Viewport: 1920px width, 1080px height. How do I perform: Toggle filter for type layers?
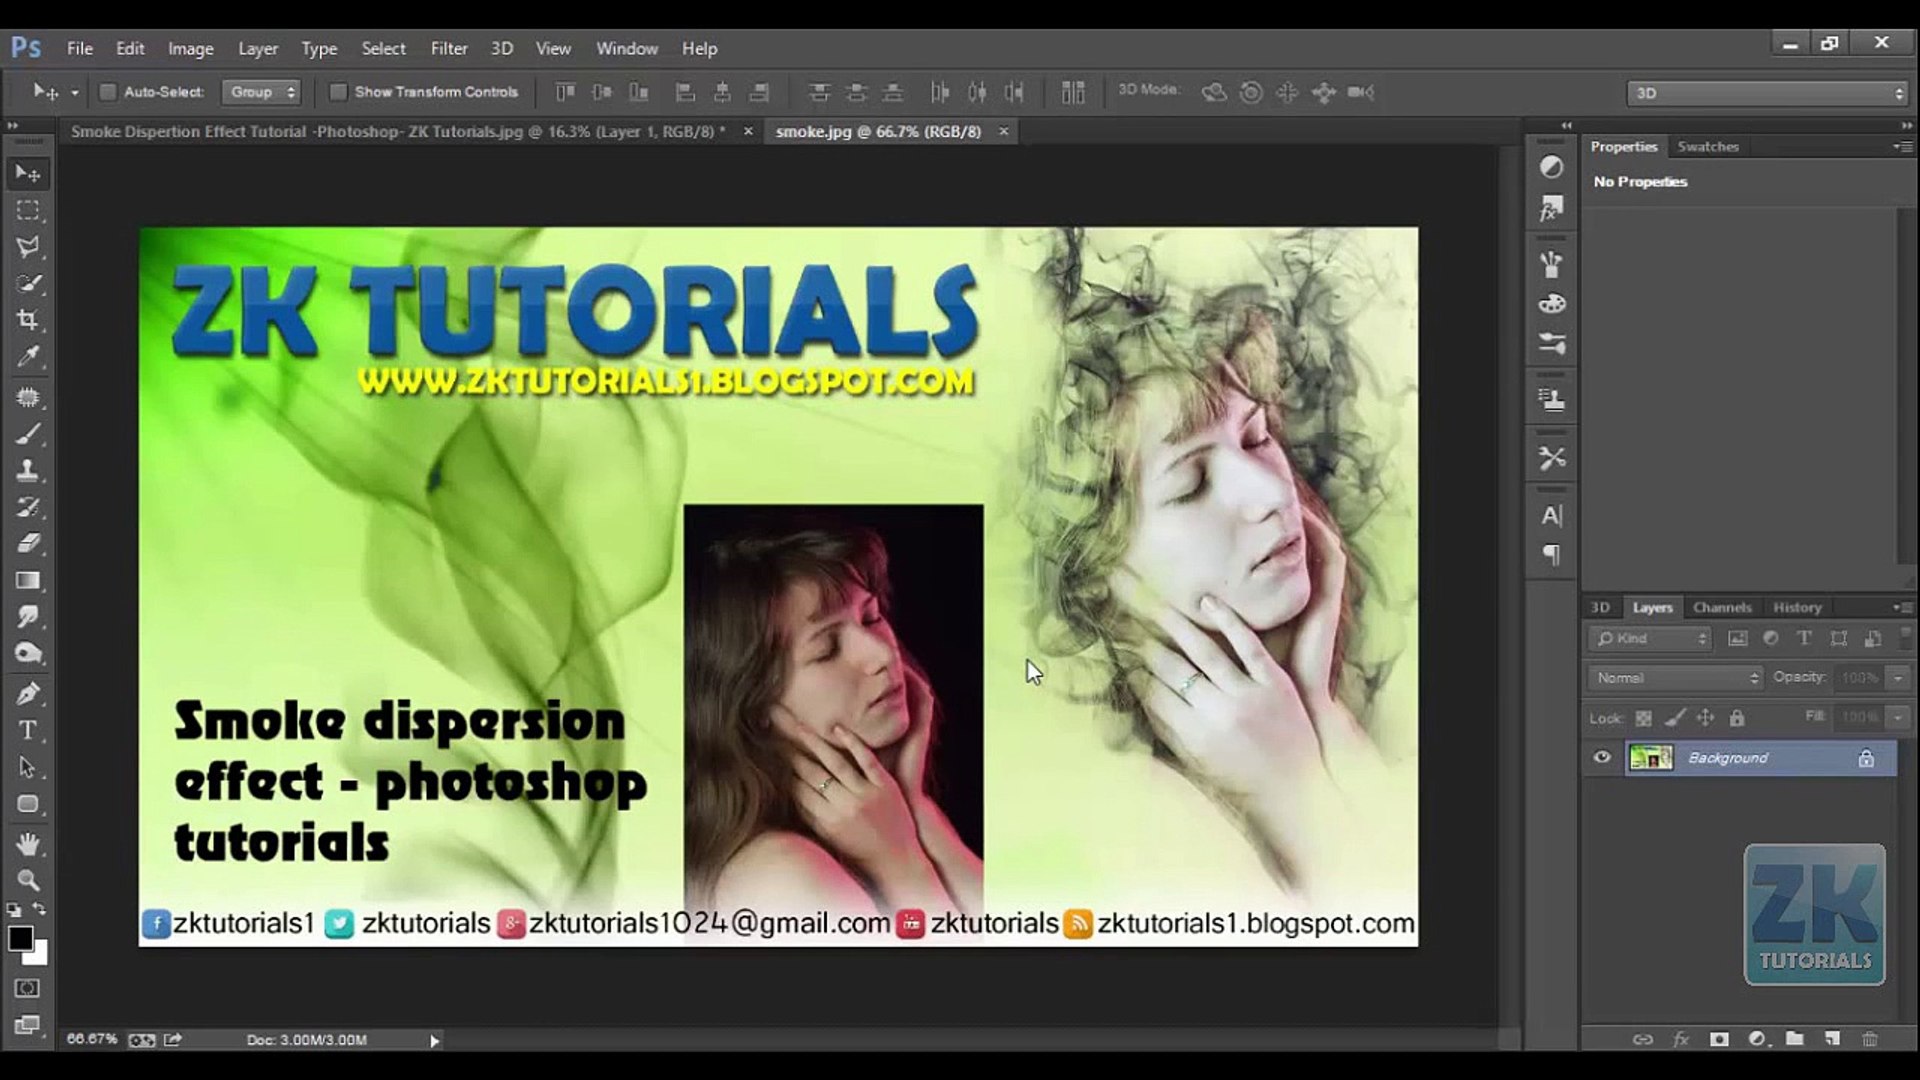(1804, 638)
